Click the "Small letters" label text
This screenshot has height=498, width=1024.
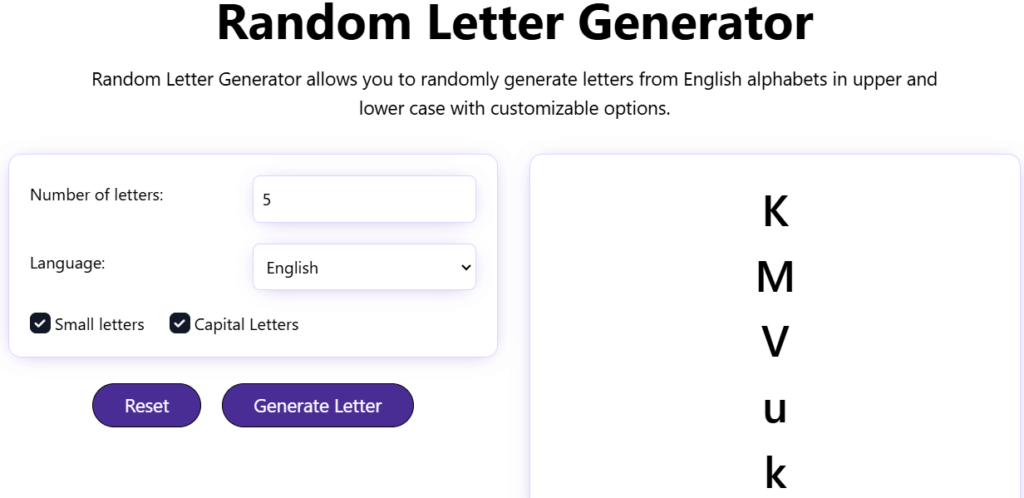(x=99, y=324)
